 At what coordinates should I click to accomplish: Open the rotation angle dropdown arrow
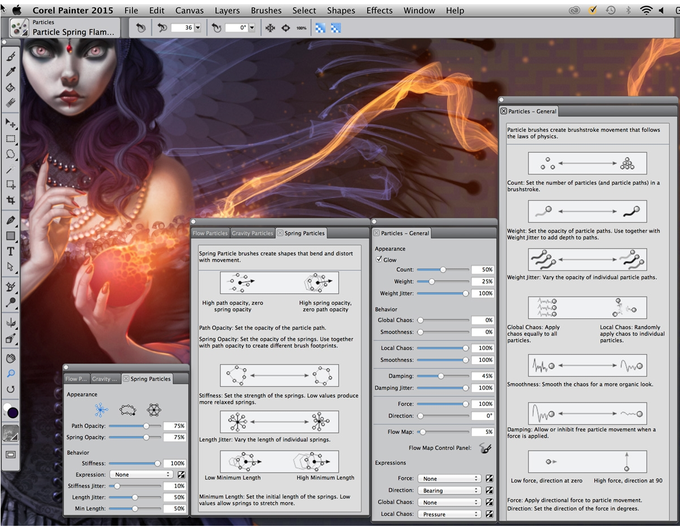[252, 28]
